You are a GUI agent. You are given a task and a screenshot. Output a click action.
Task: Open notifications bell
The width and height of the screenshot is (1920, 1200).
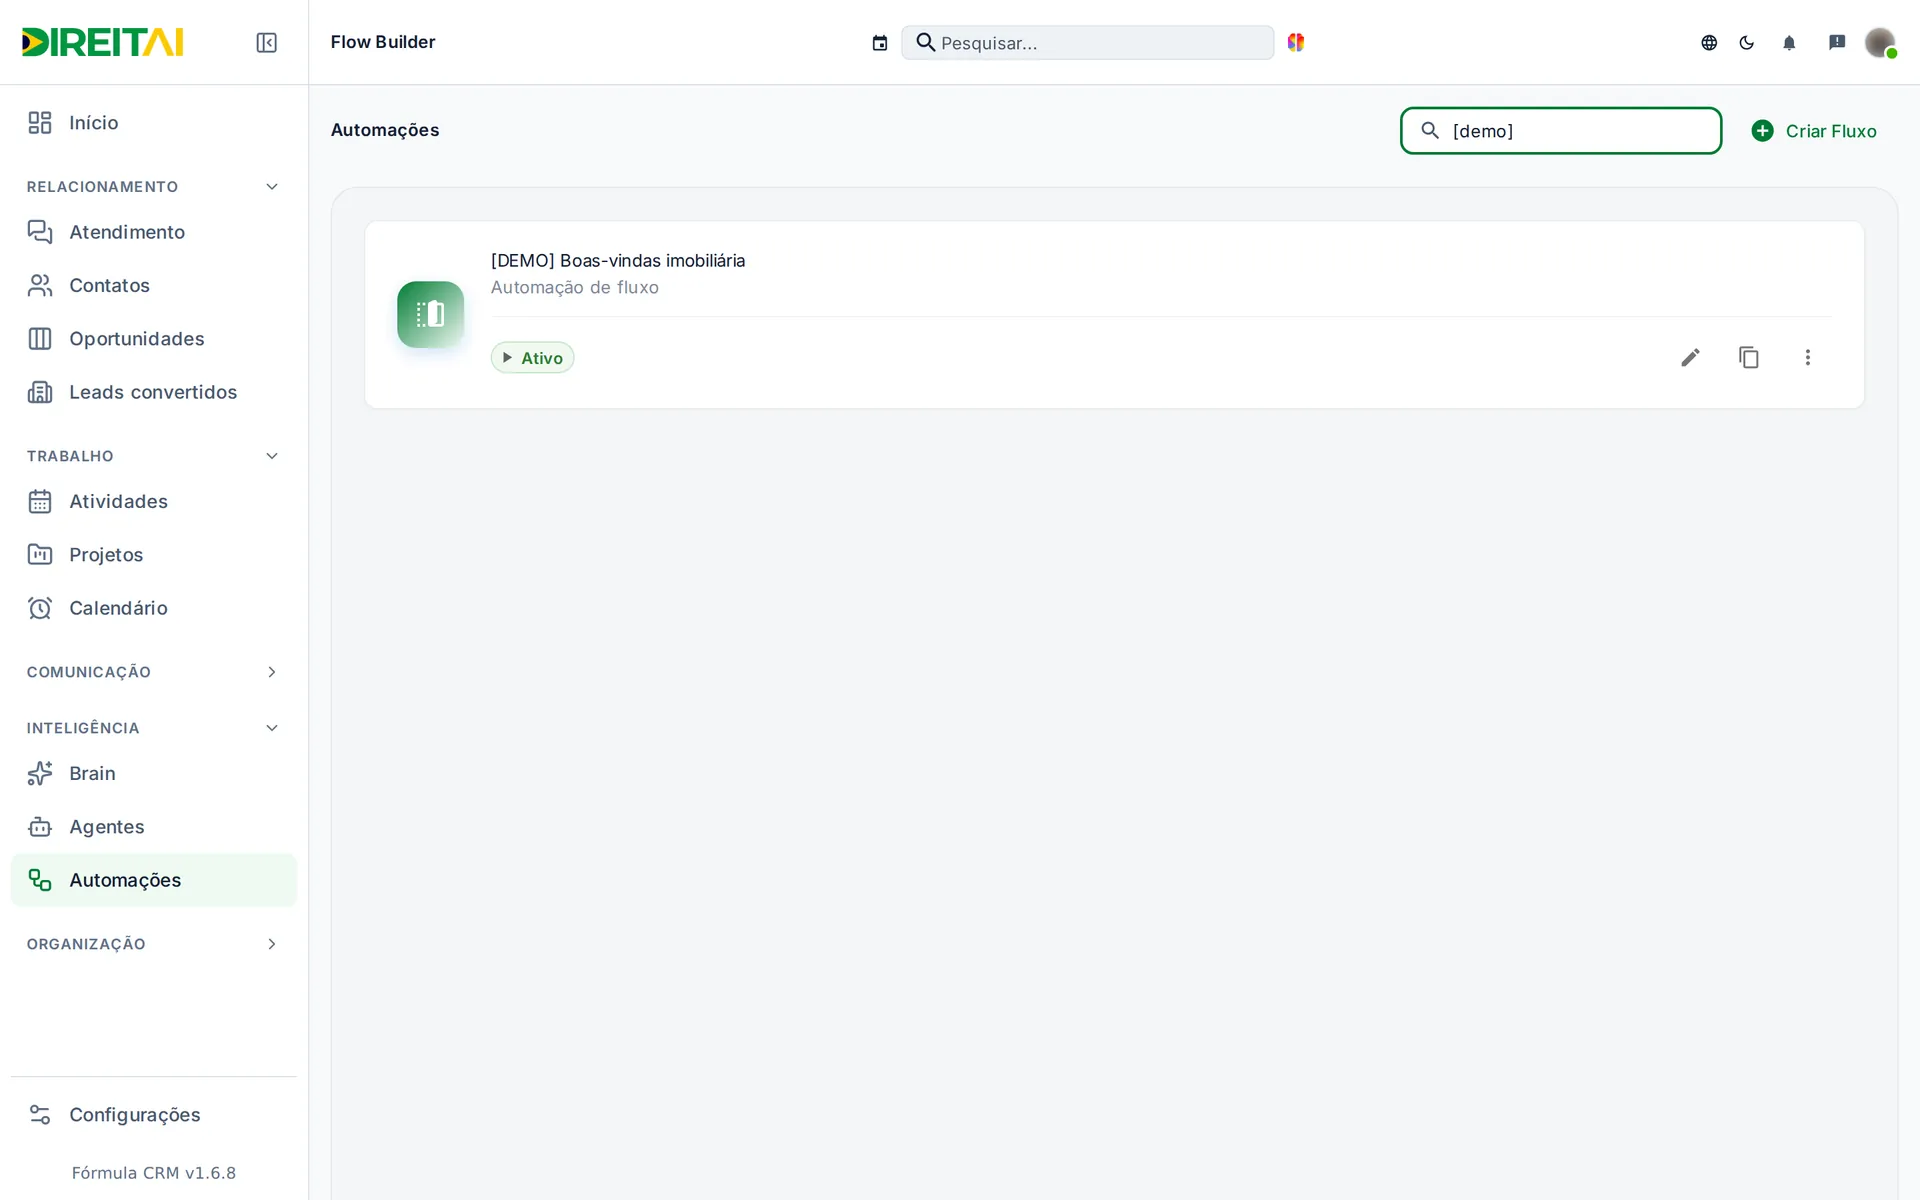point(1789,43)
